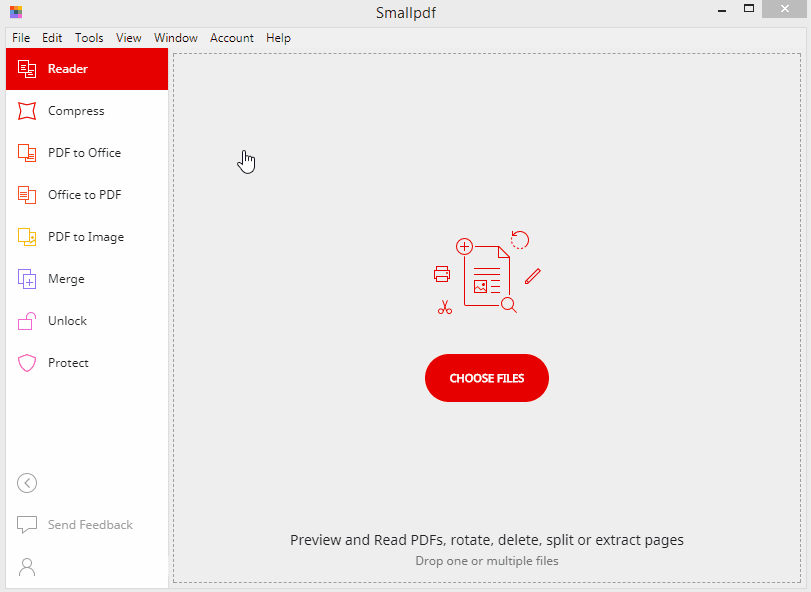Click the Smallpdf app logo icon
The width and height of the screenshot is (811, 592).
(16, 11)
